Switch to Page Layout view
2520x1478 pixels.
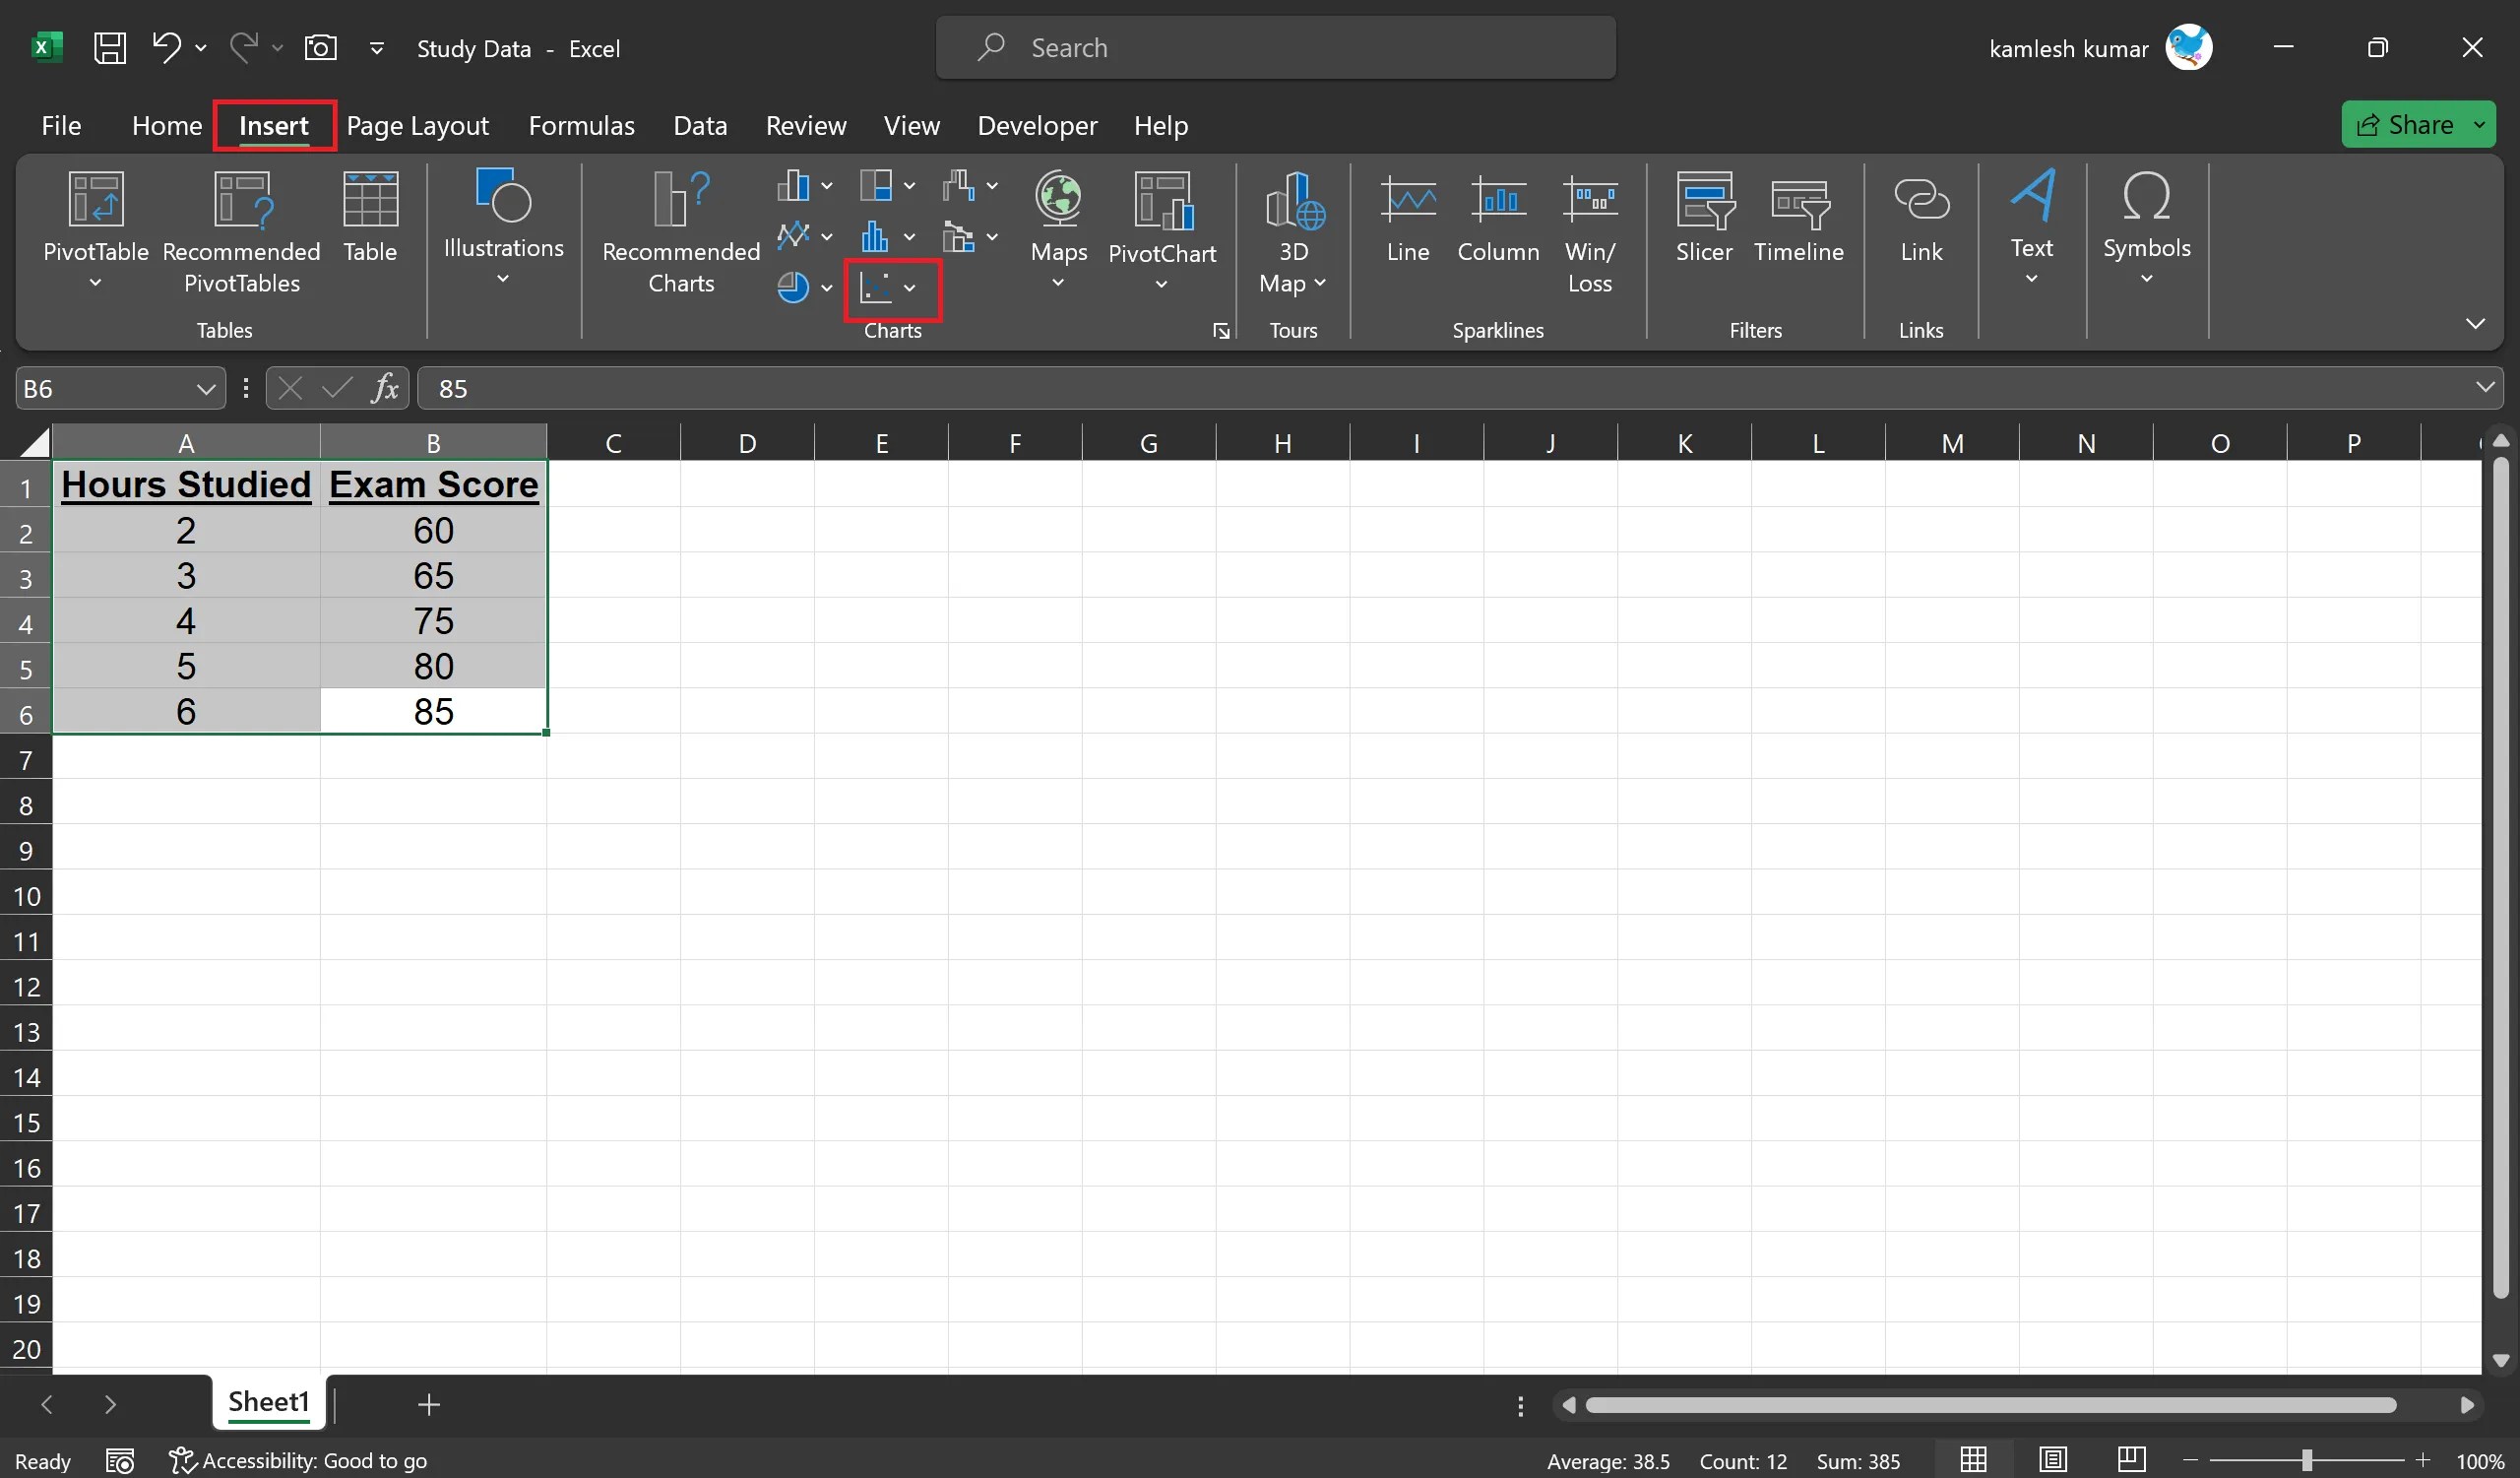tap(2053, 1460)
